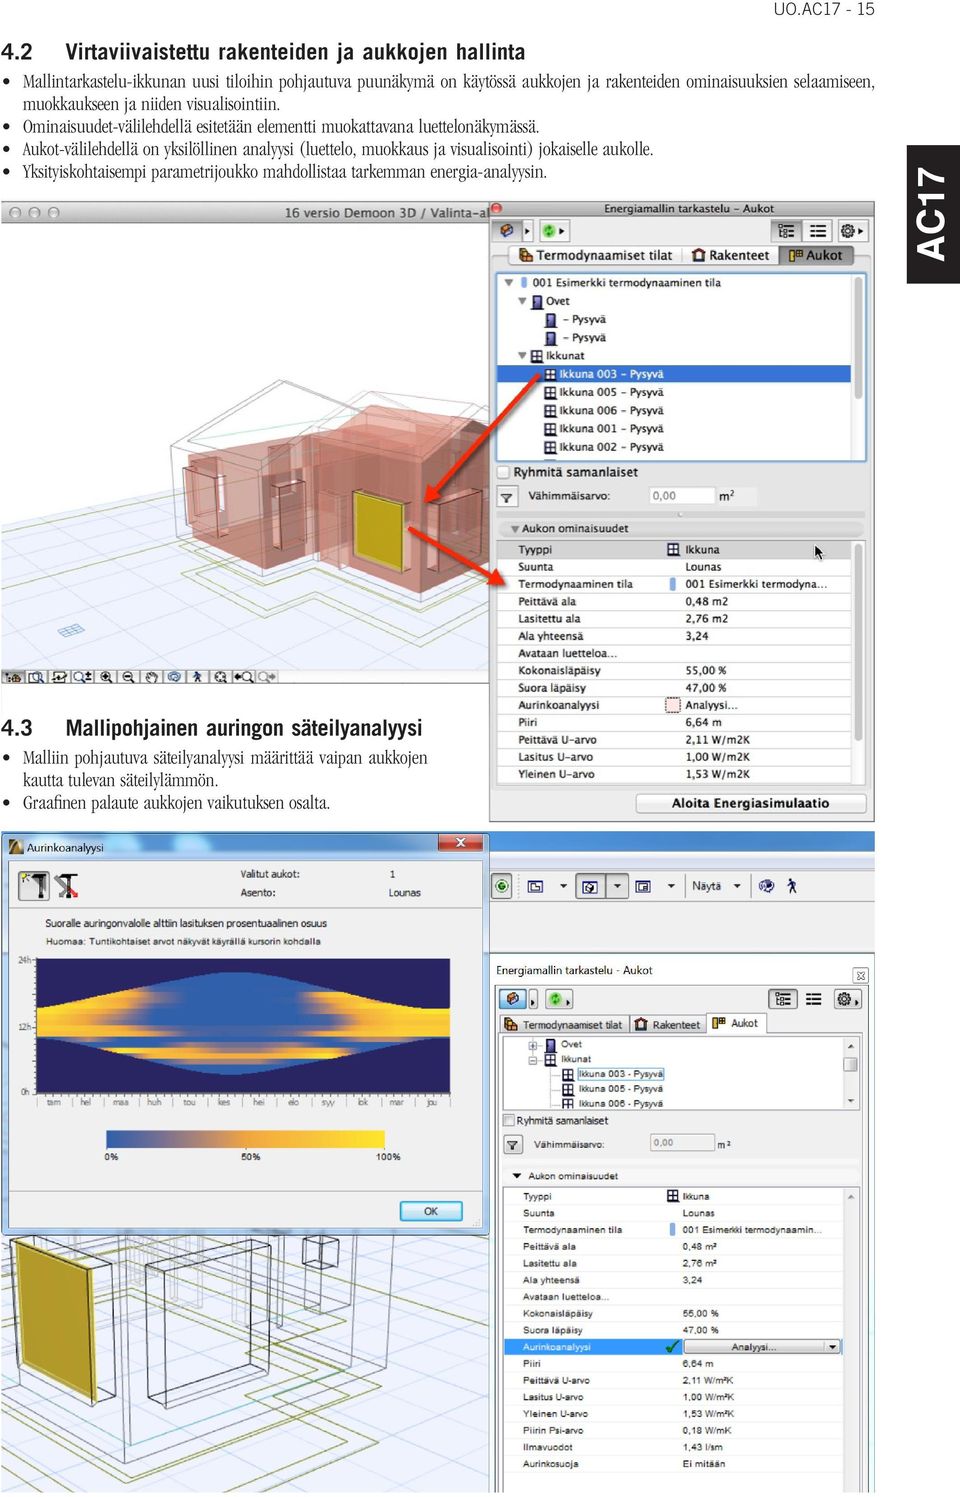Click the 3D orbit globe icon in the Windows toolbar
This screenshot has height=1497, width=960.
(766, 886)
